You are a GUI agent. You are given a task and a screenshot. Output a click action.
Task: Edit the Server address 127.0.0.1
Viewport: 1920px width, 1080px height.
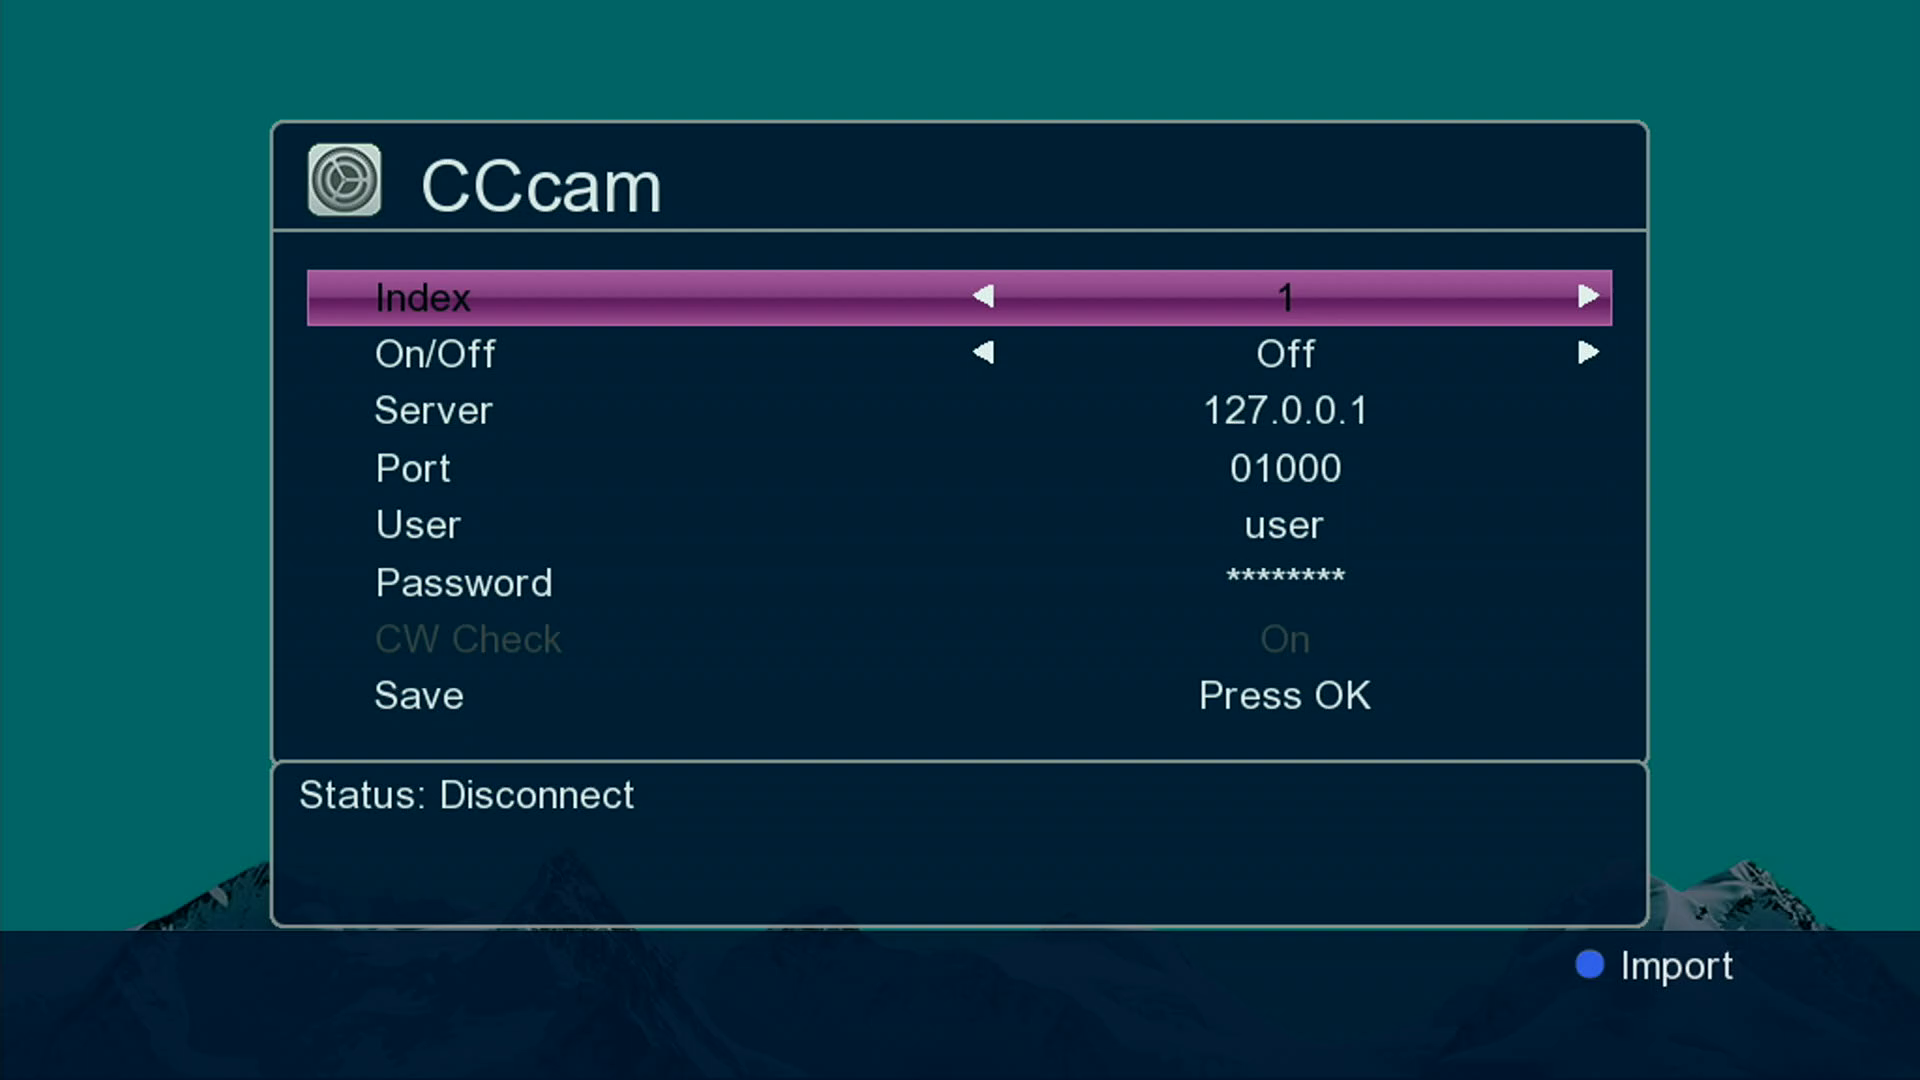1285,411
